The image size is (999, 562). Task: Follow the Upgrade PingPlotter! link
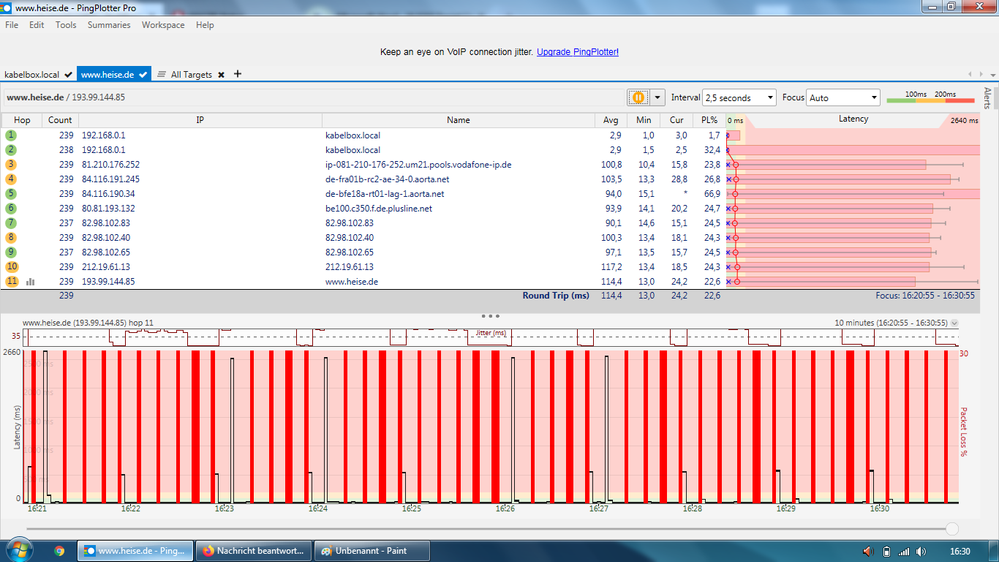point(577,52)
